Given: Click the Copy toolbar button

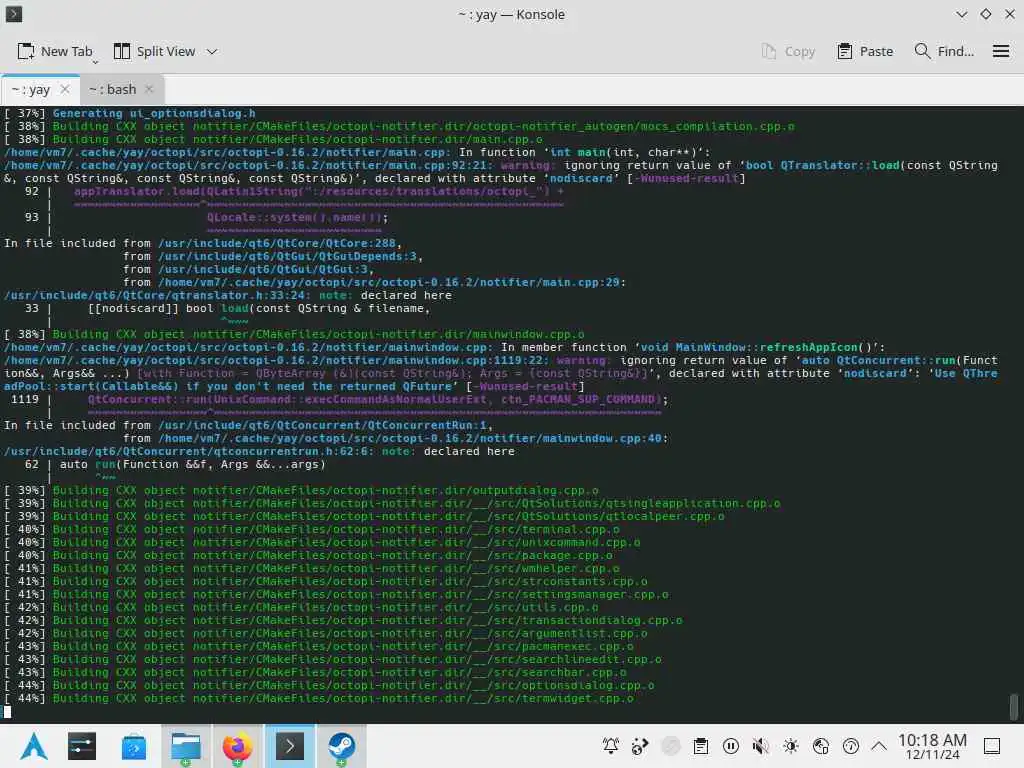Looking at the screenshot, I should [788, 52].
